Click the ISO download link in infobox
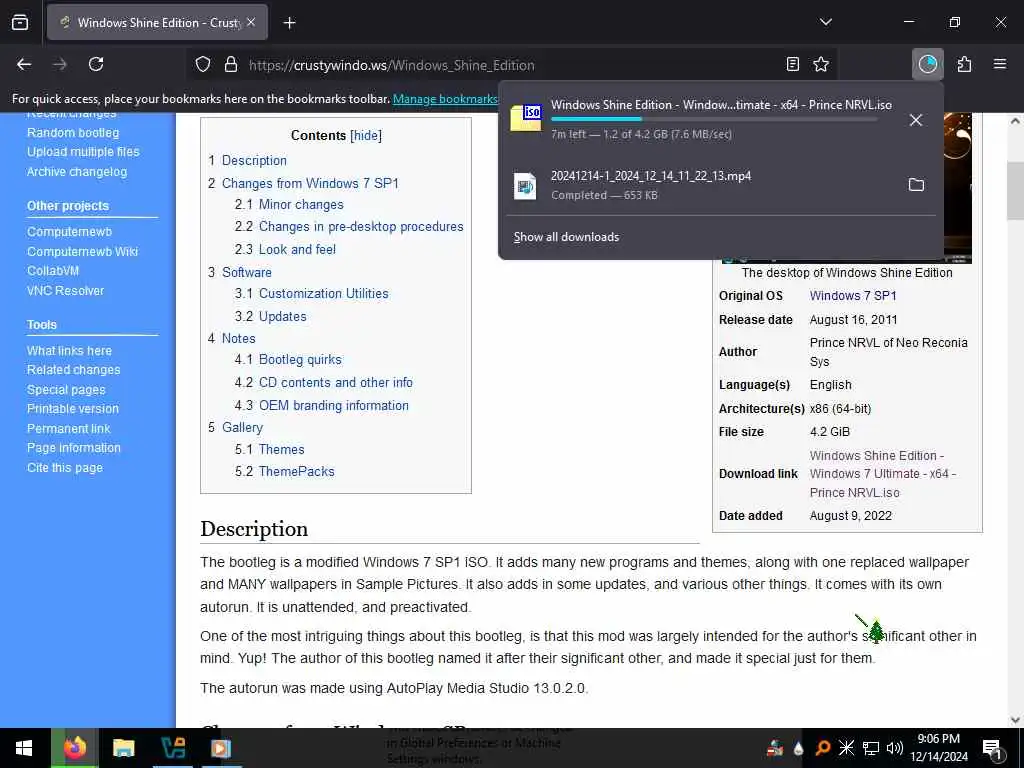 pos(883,474)
